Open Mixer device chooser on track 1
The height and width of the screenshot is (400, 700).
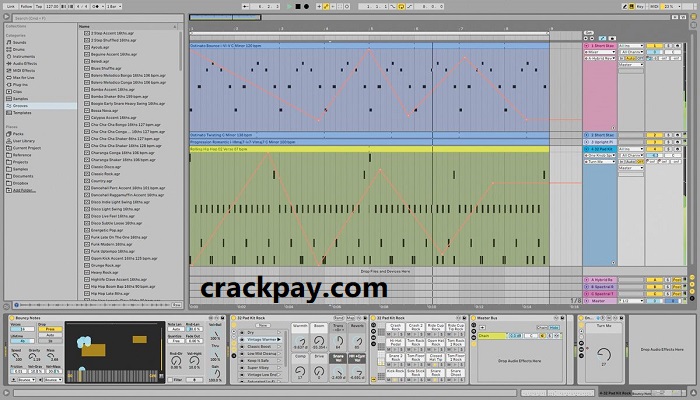click(600, 52)
